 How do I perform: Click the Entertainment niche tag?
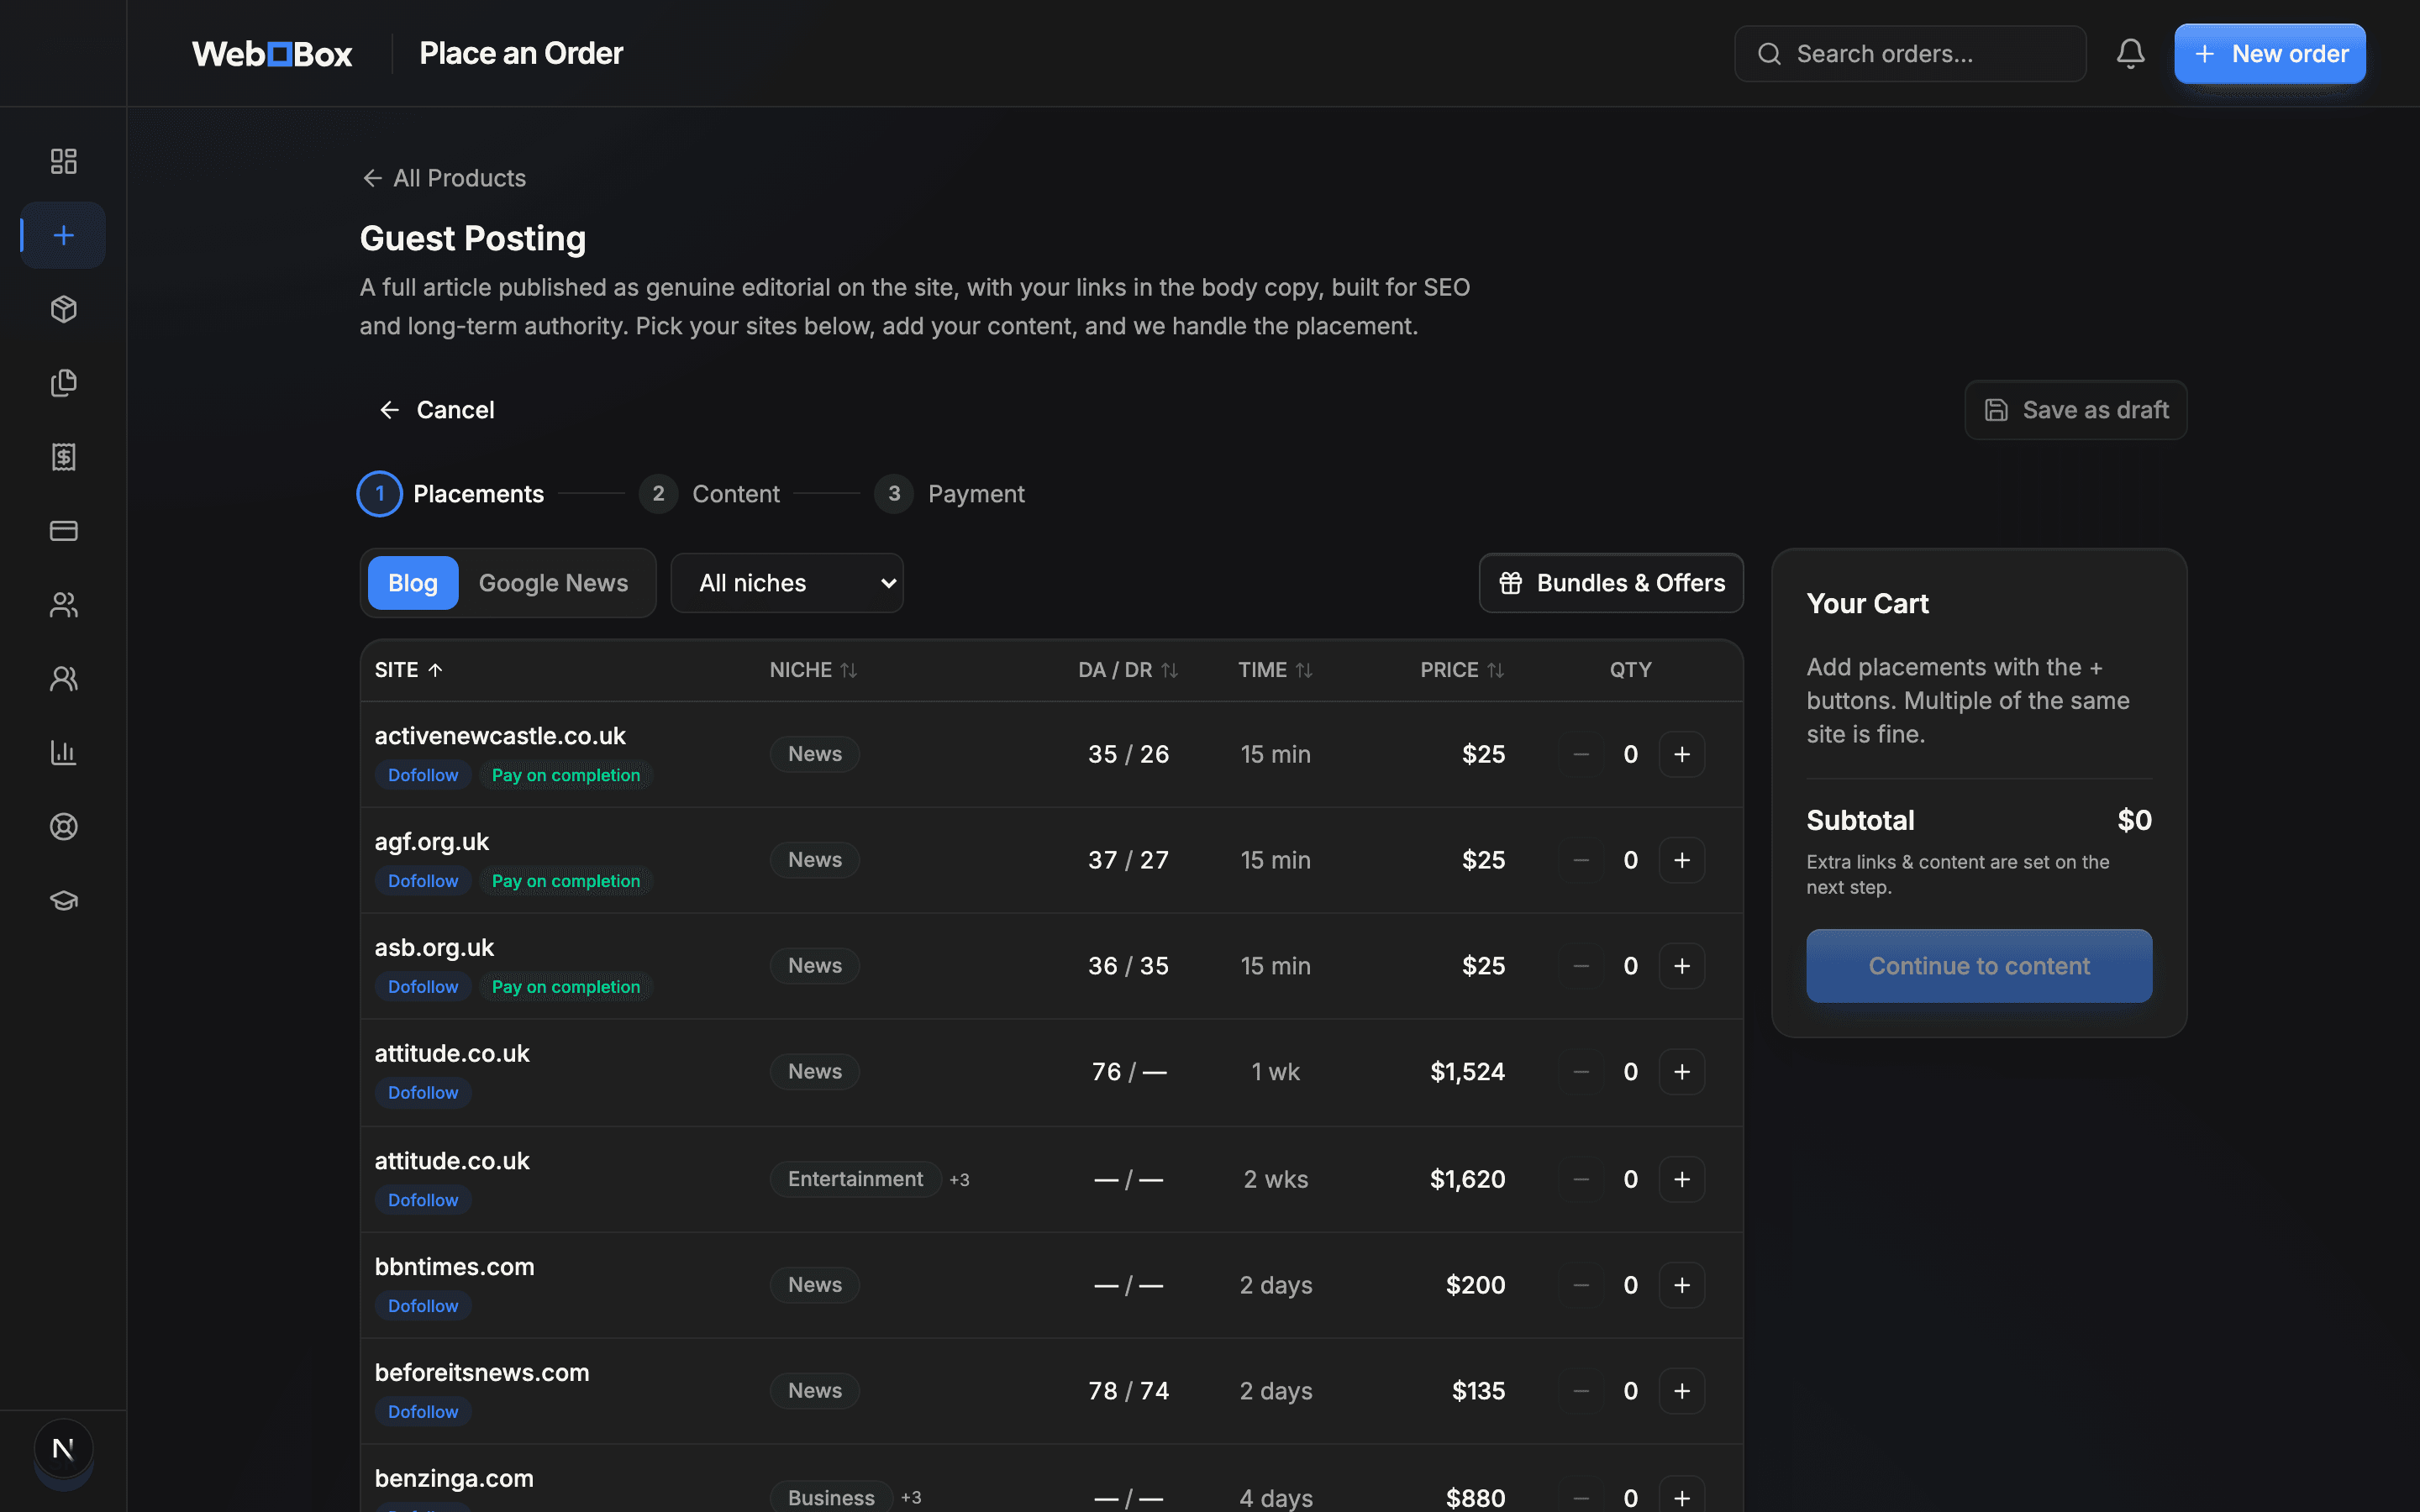tap(855, 1179)
